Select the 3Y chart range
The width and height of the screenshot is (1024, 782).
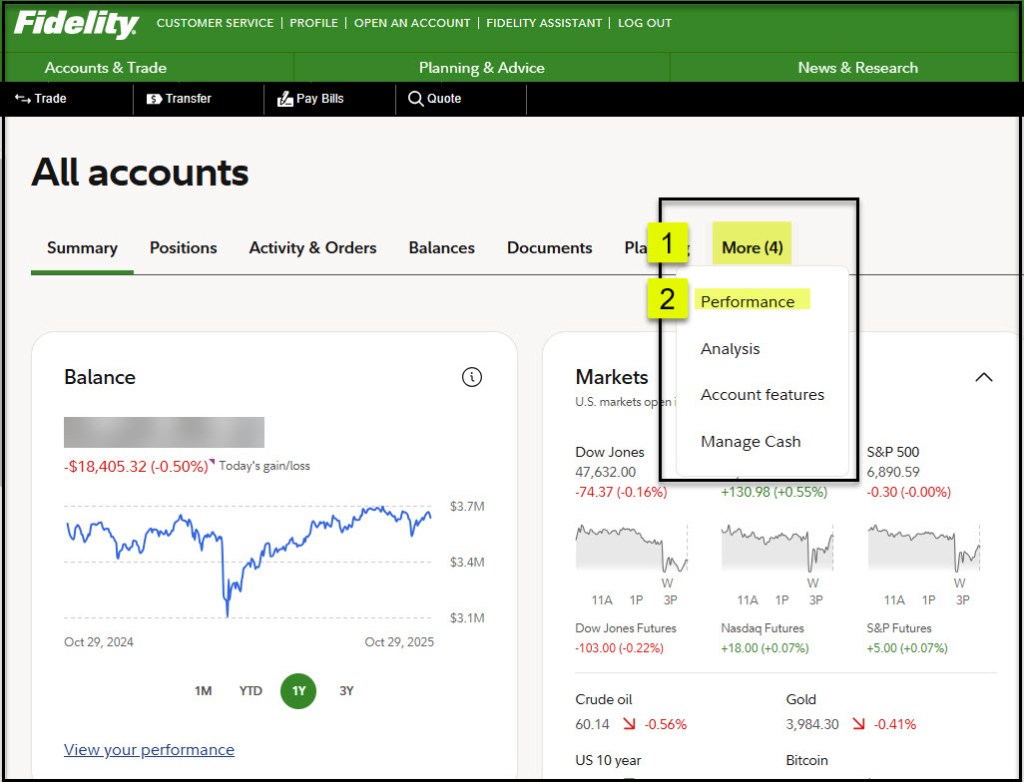pos(346,691)
